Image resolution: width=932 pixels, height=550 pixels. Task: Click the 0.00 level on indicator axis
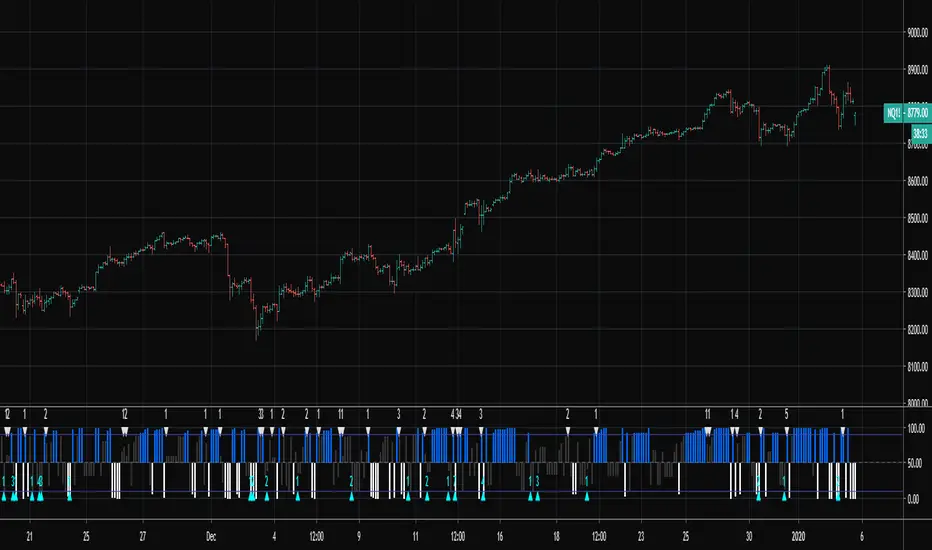[x=914, y=499]
